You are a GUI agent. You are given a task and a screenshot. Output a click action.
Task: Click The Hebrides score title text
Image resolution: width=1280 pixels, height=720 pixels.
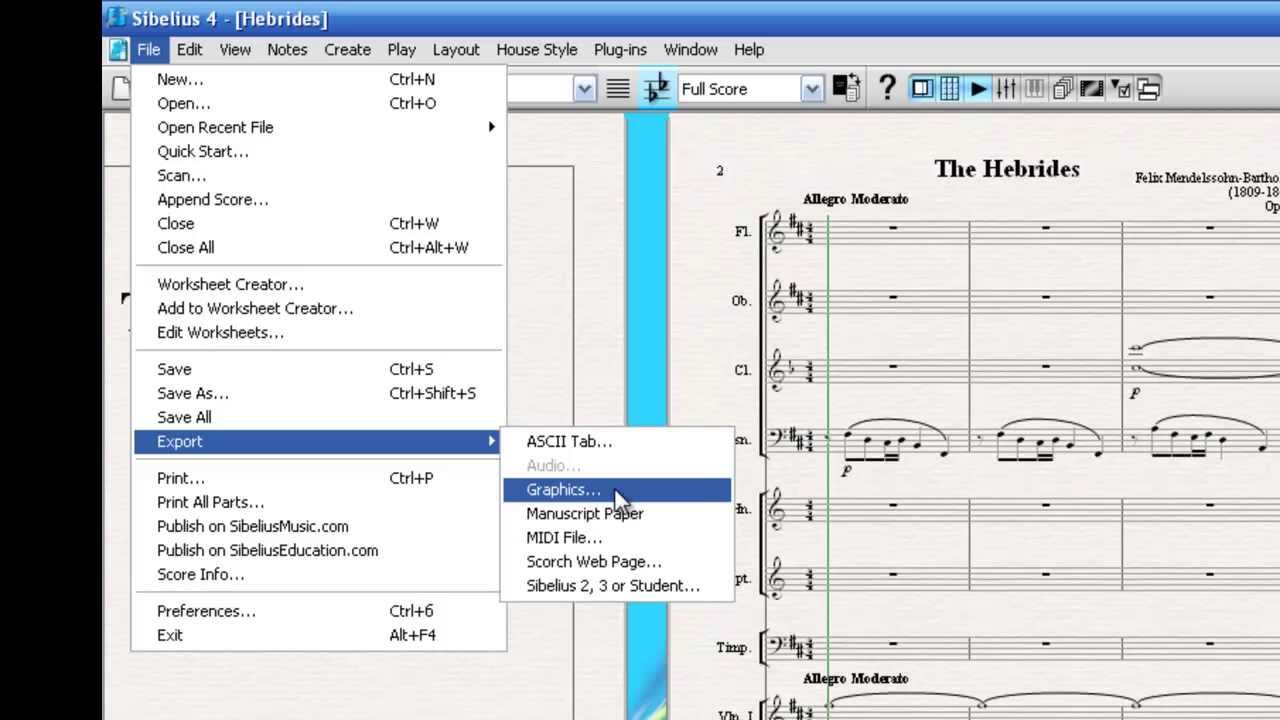(1007, 168)
